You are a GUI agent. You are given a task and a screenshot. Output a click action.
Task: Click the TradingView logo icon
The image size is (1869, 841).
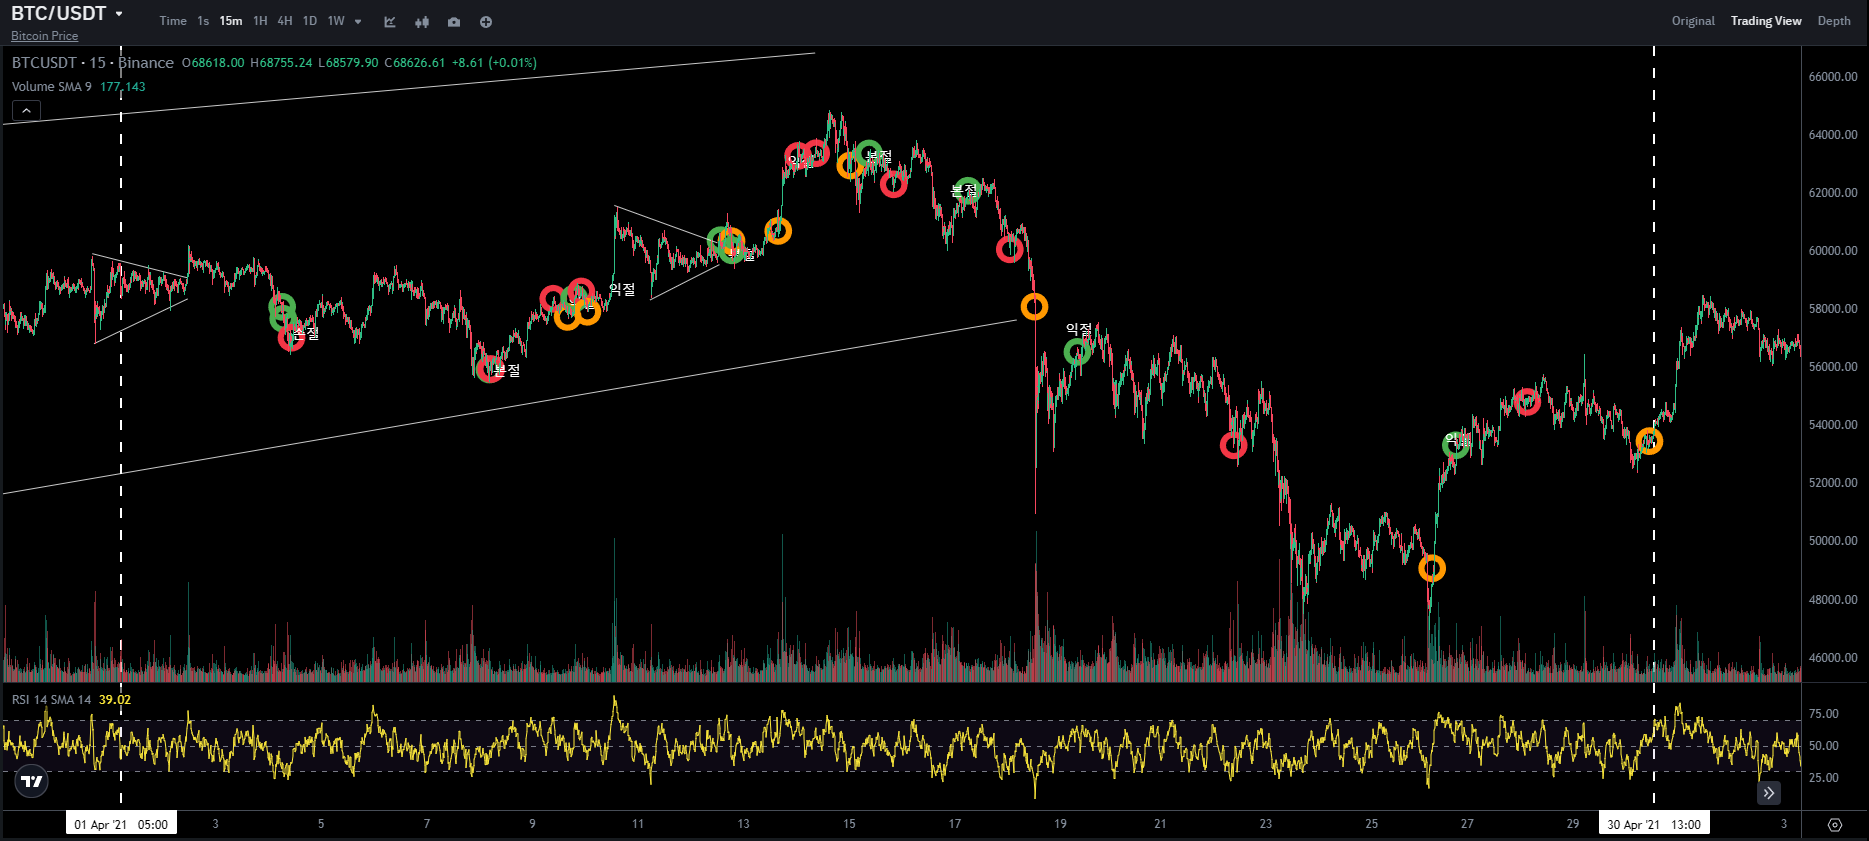32,781
